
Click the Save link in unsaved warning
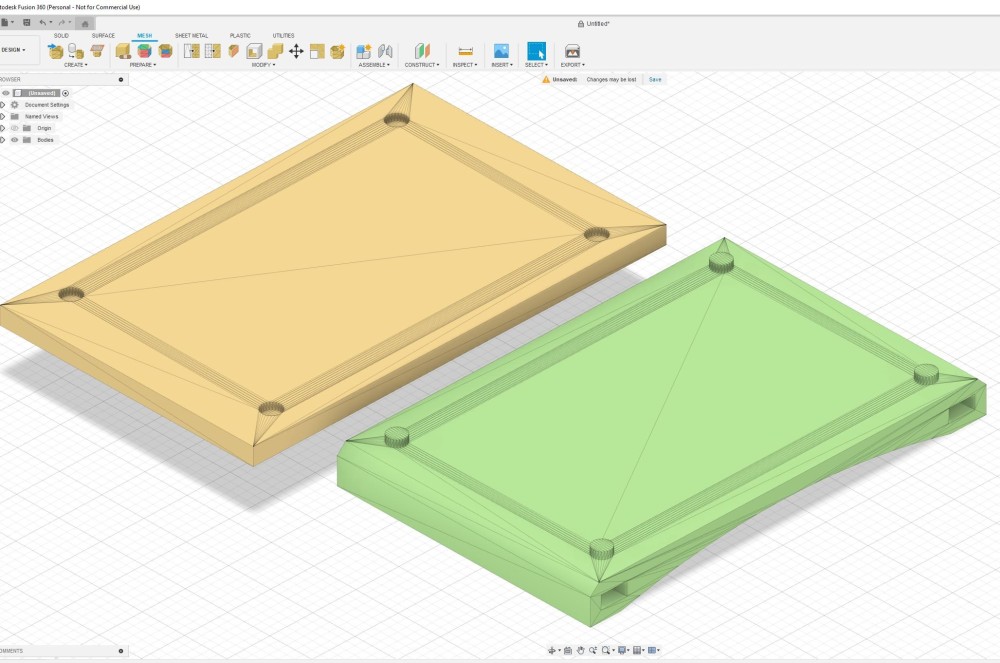(655, 79)
